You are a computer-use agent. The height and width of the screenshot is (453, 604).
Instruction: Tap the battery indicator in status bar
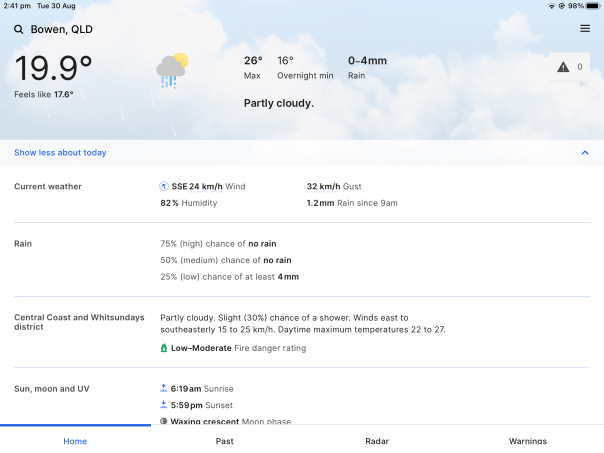click(x=592, y=6)
